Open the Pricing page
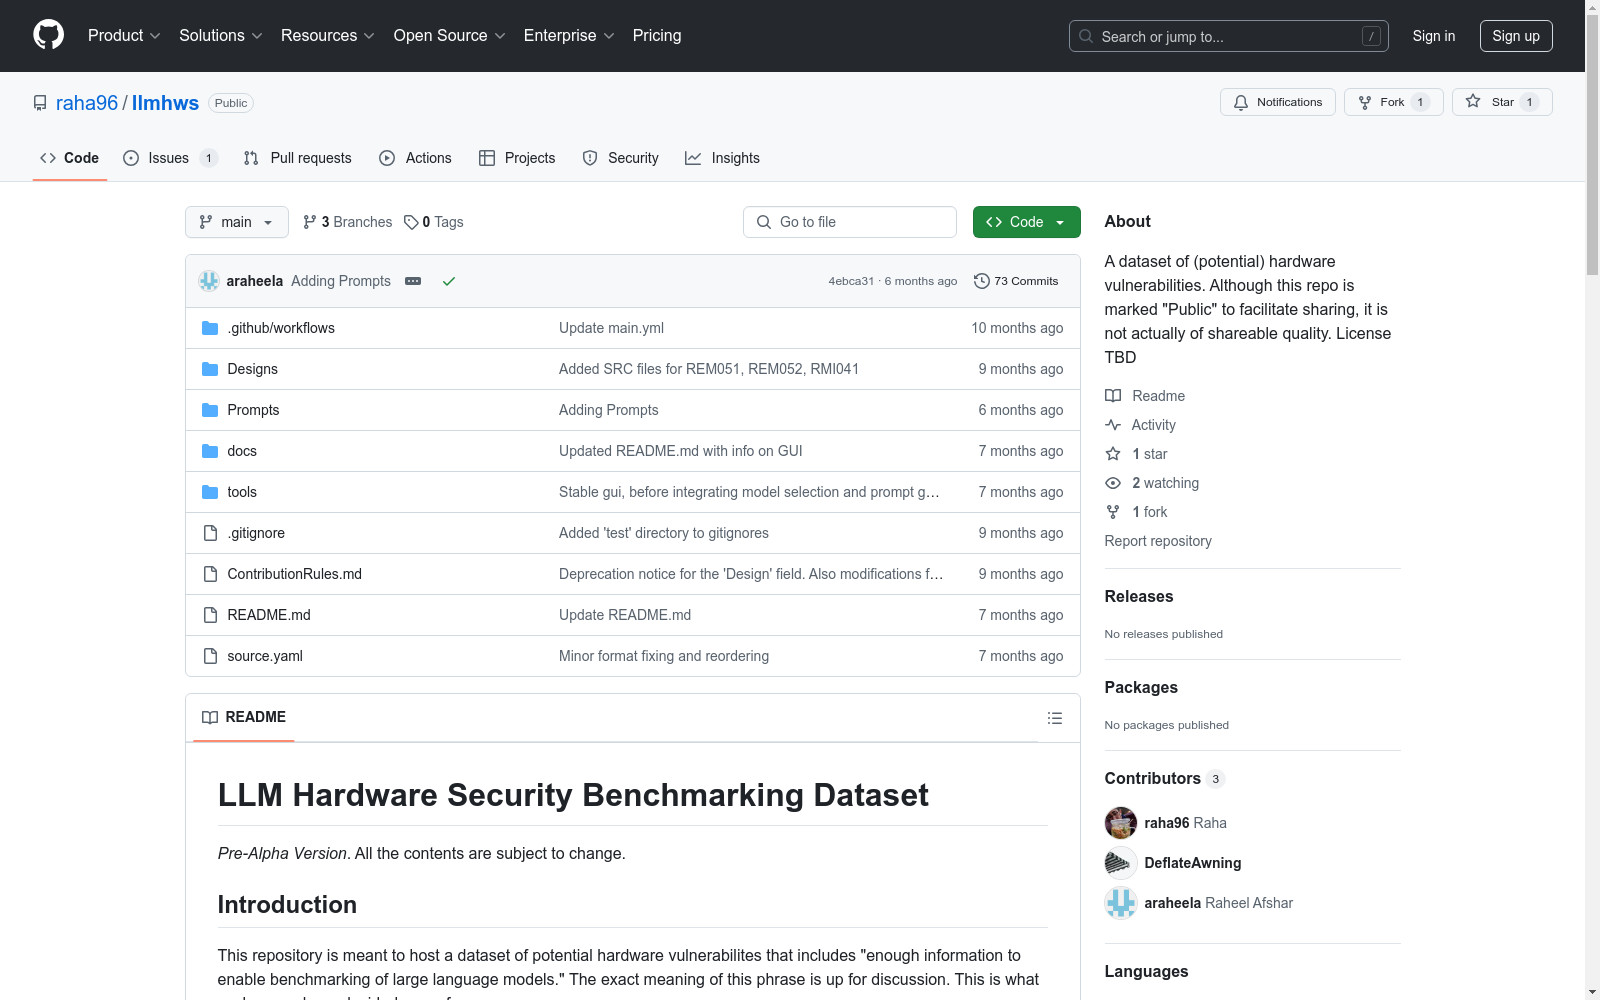 tap(657, 36)
